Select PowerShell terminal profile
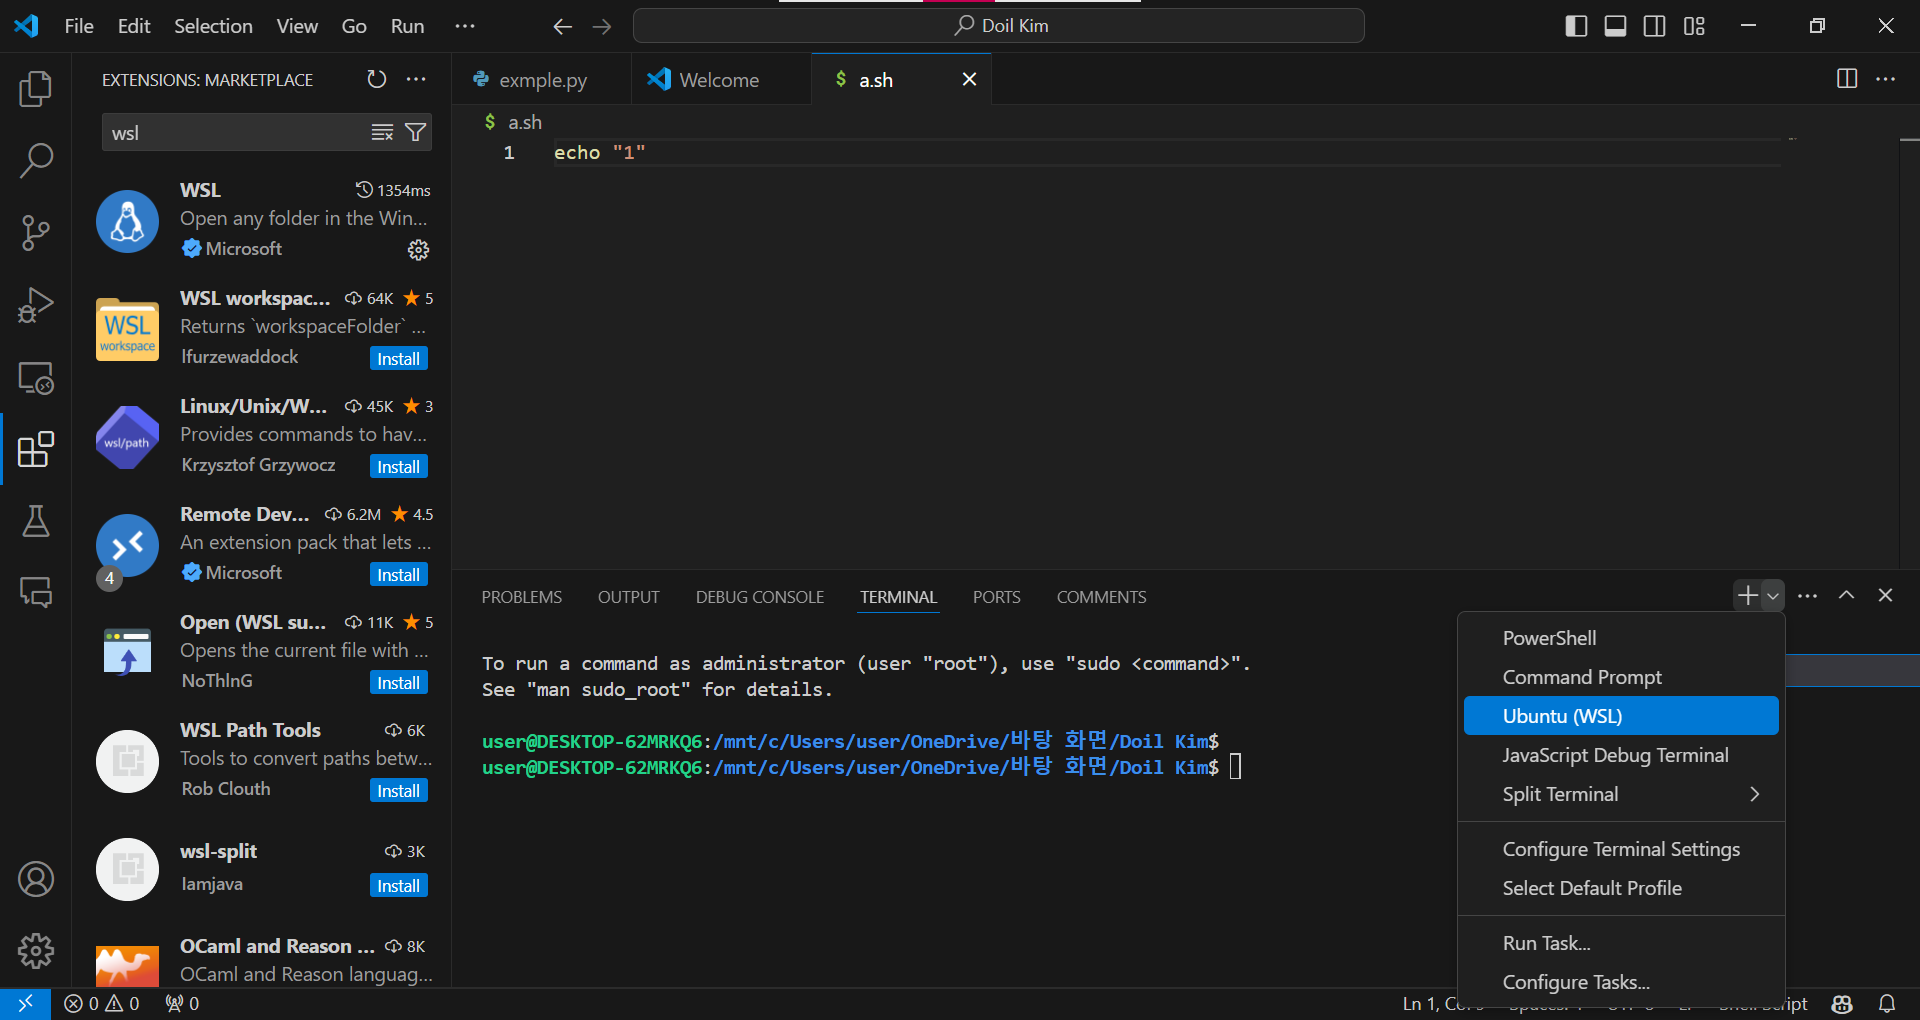Viewport: 1920px width, 1020px height. pyautogui.click(x=1621, y=638)
